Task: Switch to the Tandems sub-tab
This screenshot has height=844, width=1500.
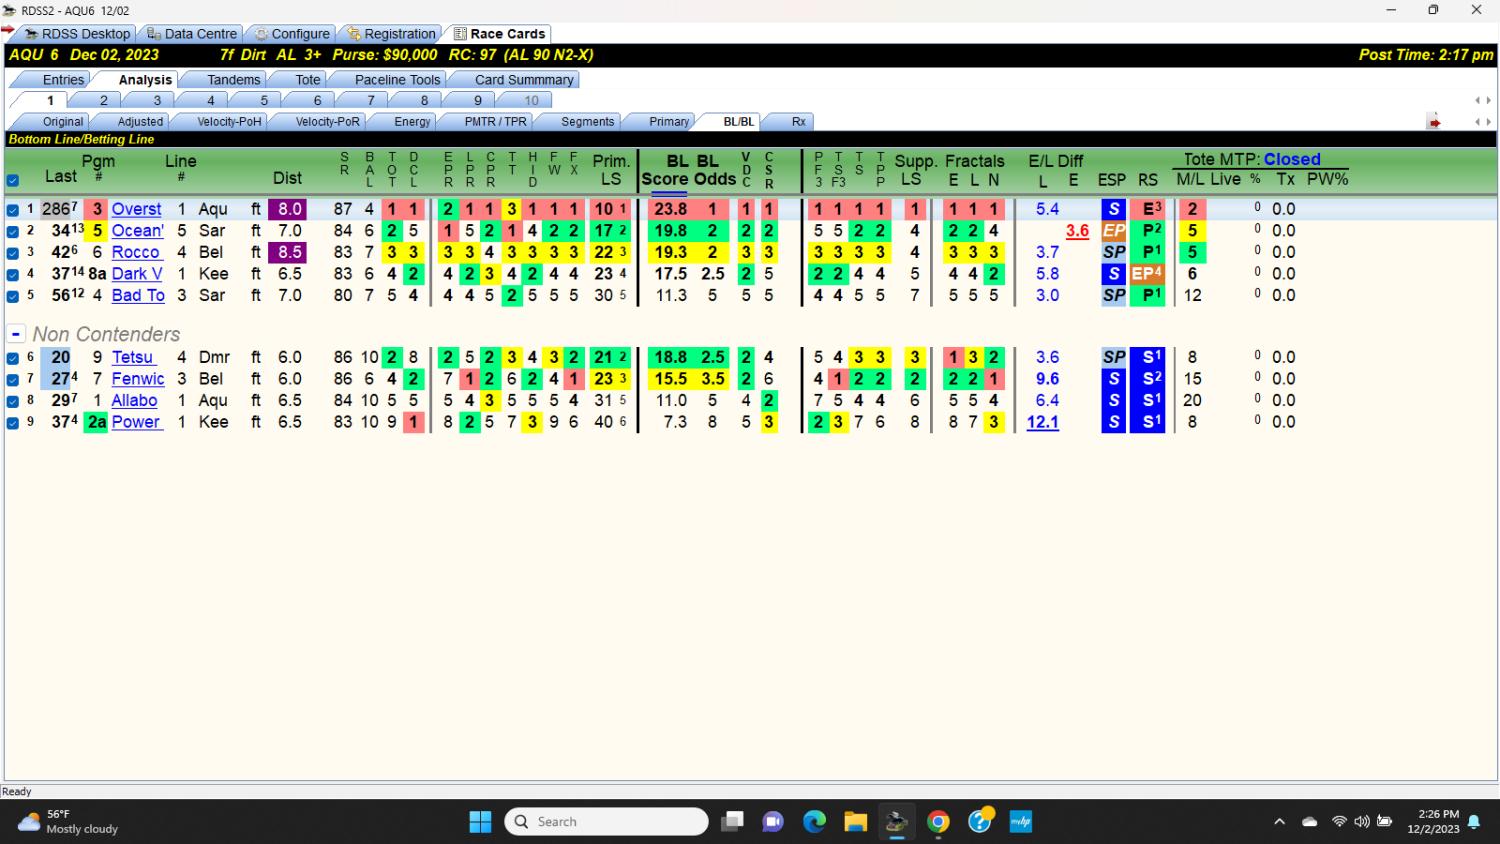Action: point(233,80)
